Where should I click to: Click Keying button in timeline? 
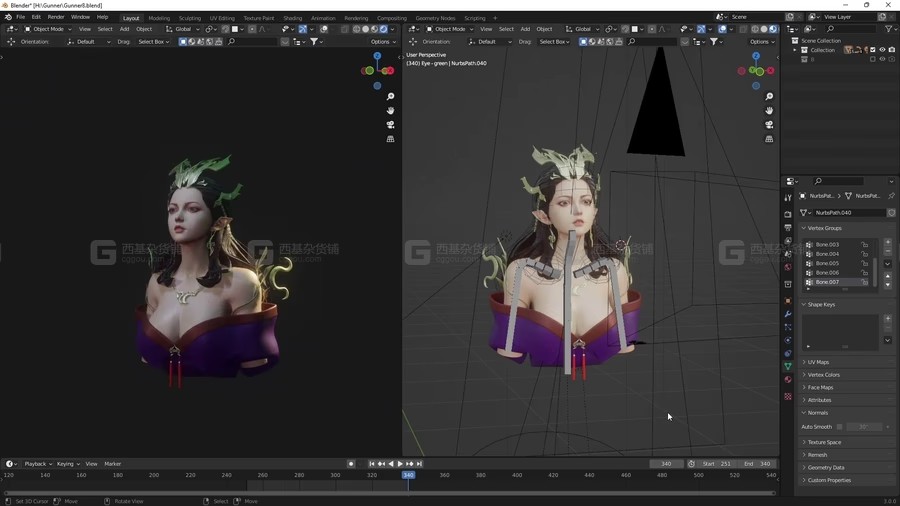tap(68, 464)
